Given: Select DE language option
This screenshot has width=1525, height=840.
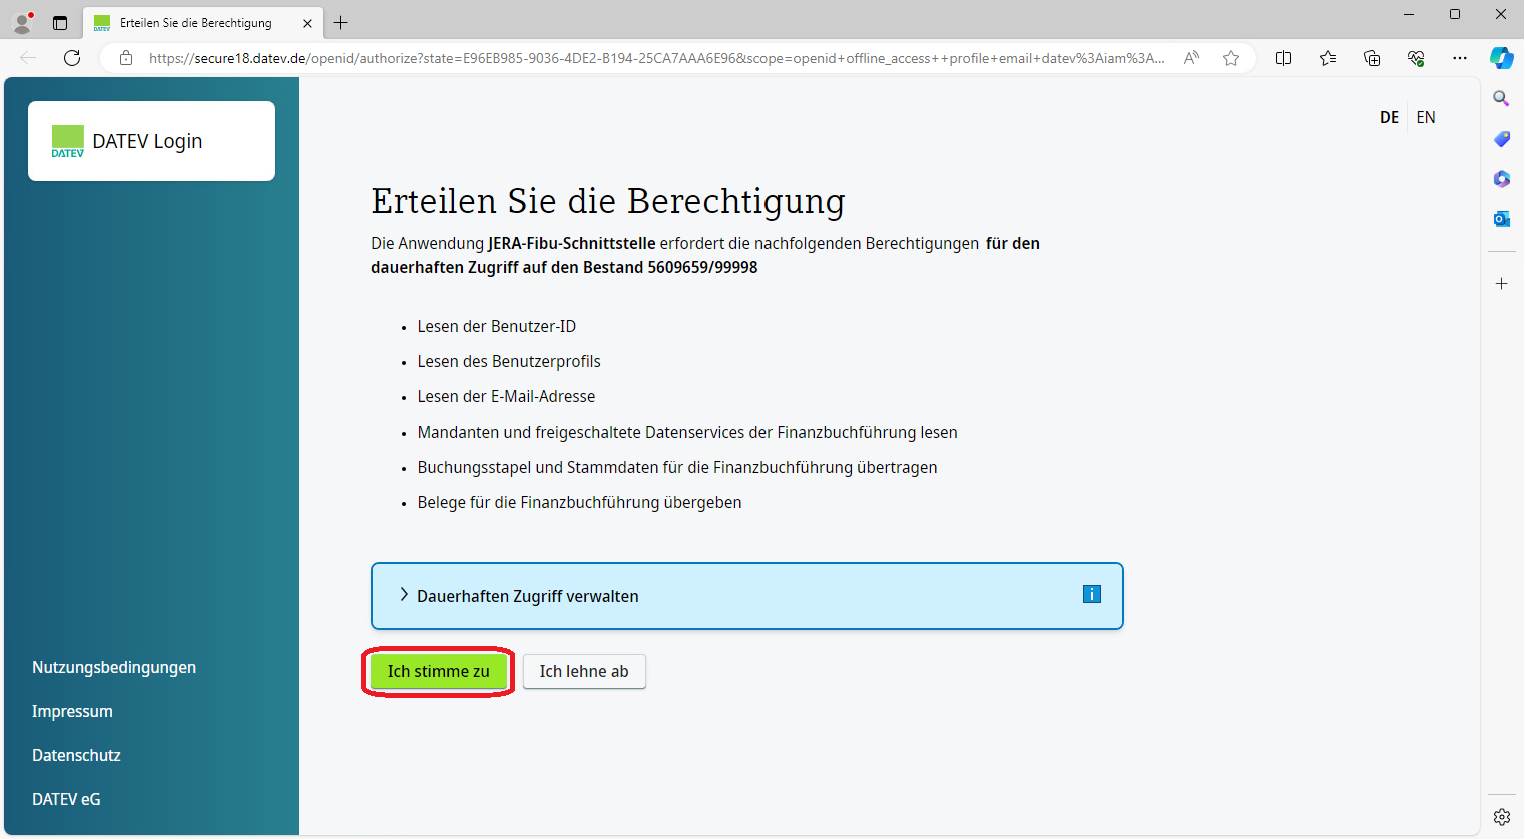Looking at the screenshot, I should pos(1389,117).
